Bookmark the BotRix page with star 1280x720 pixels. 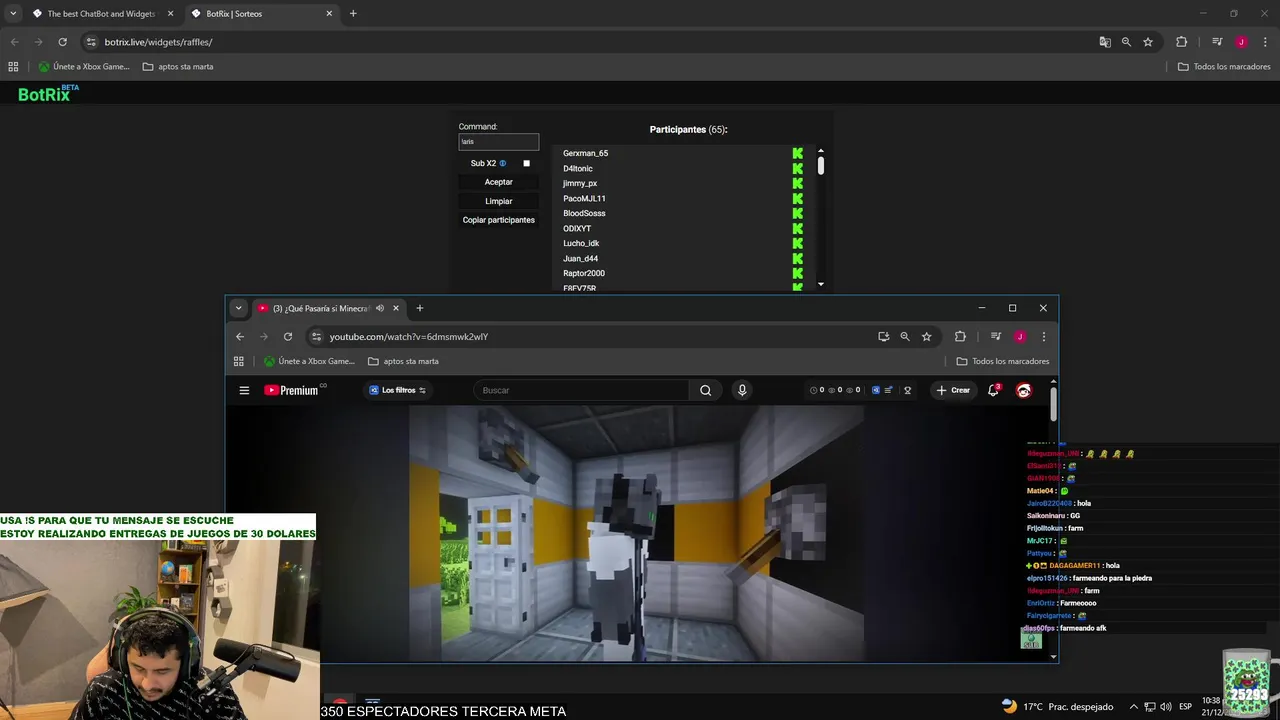(x=1148, y=42)
